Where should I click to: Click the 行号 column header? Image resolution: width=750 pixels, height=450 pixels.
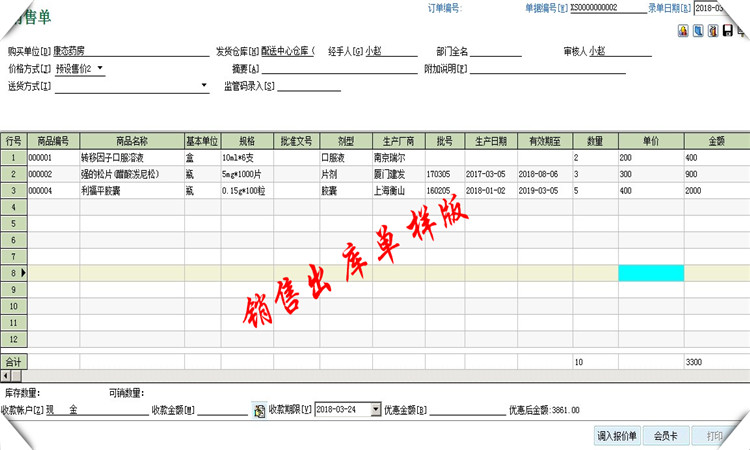coord(14,141)
